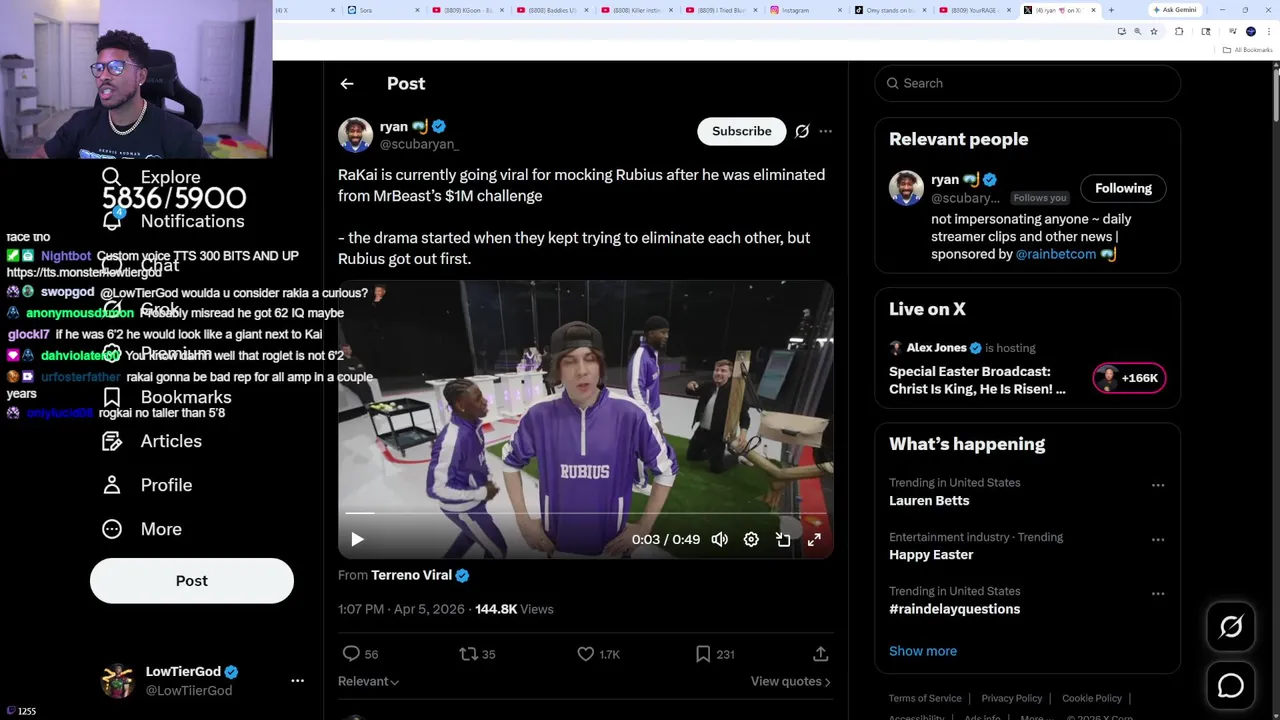Open the Articles navigation item
Image resolution: width=1280 pixels, height=720 pixels.
click(x=171, y=441)
